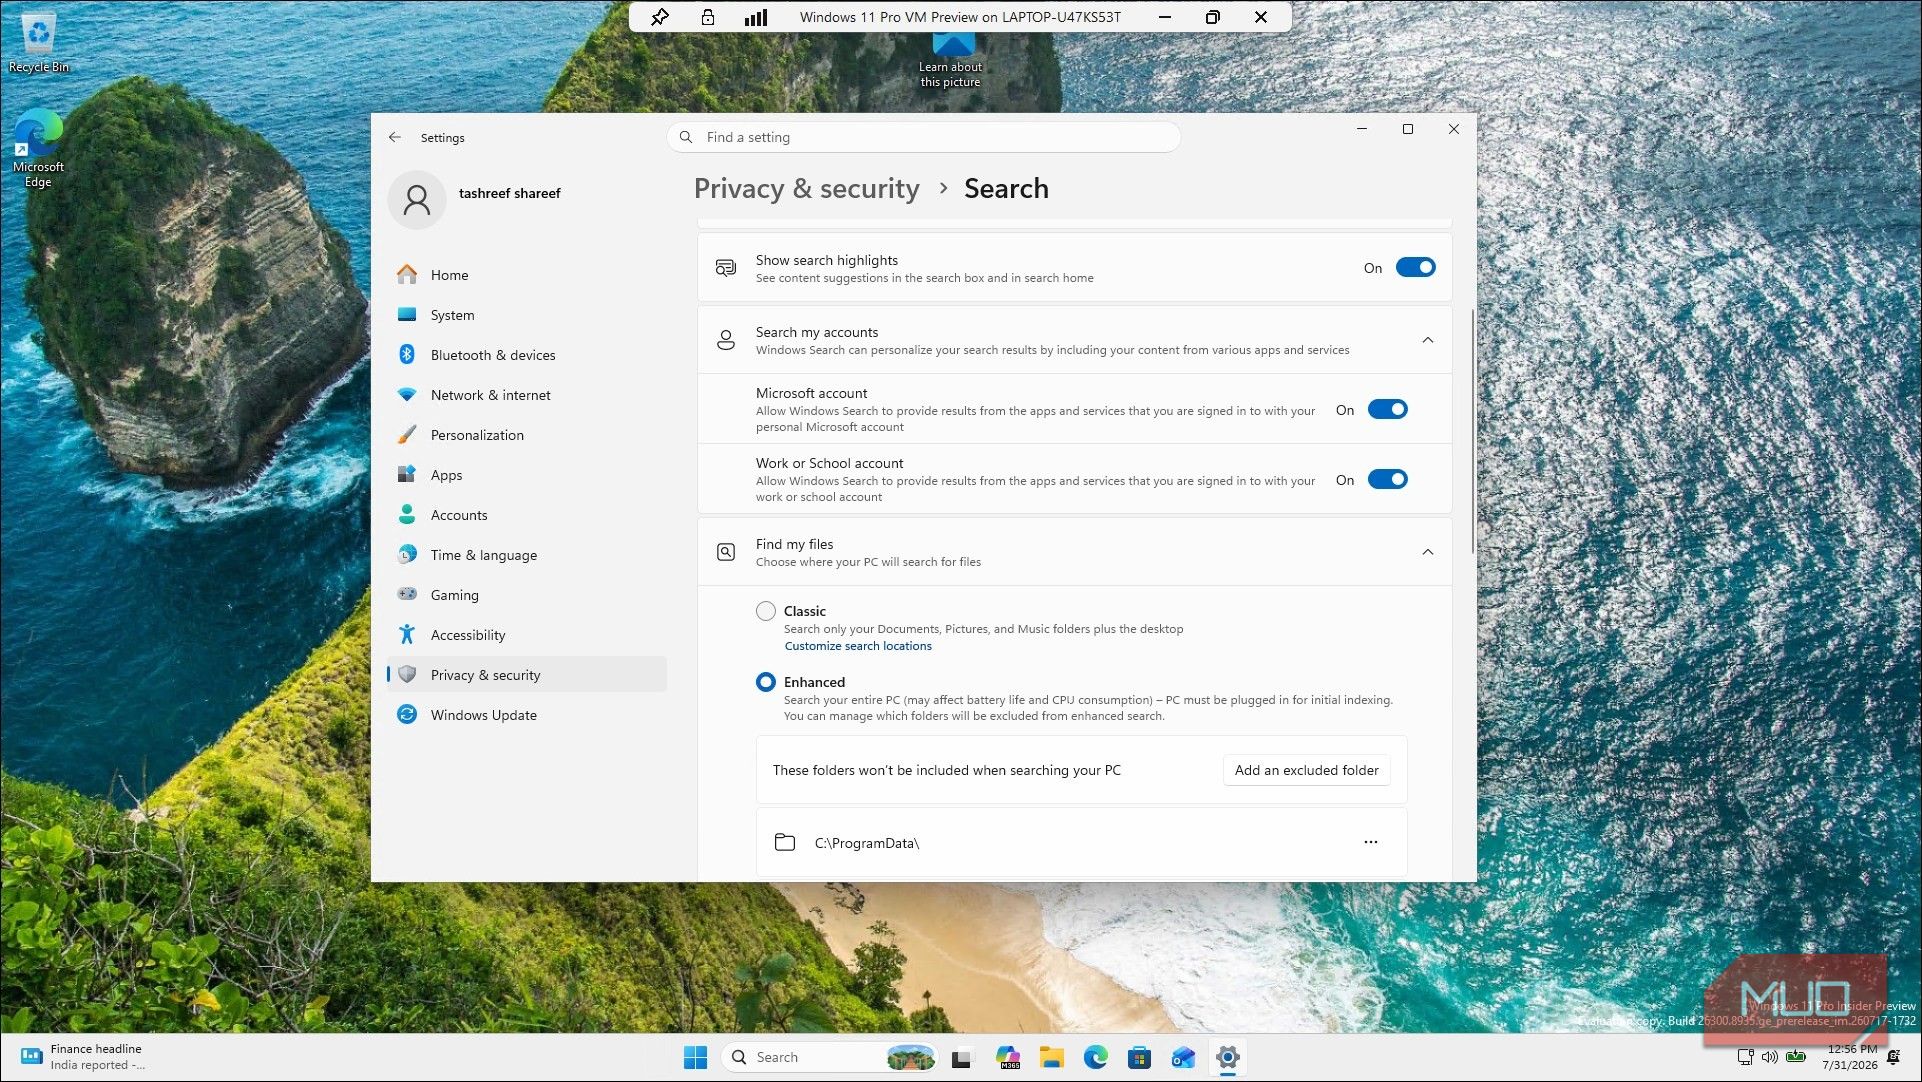The height and width of the screenshot is (1082, 1922).
Task: Collapse the Search my accounts section
Action: (x=1428, y=341)
